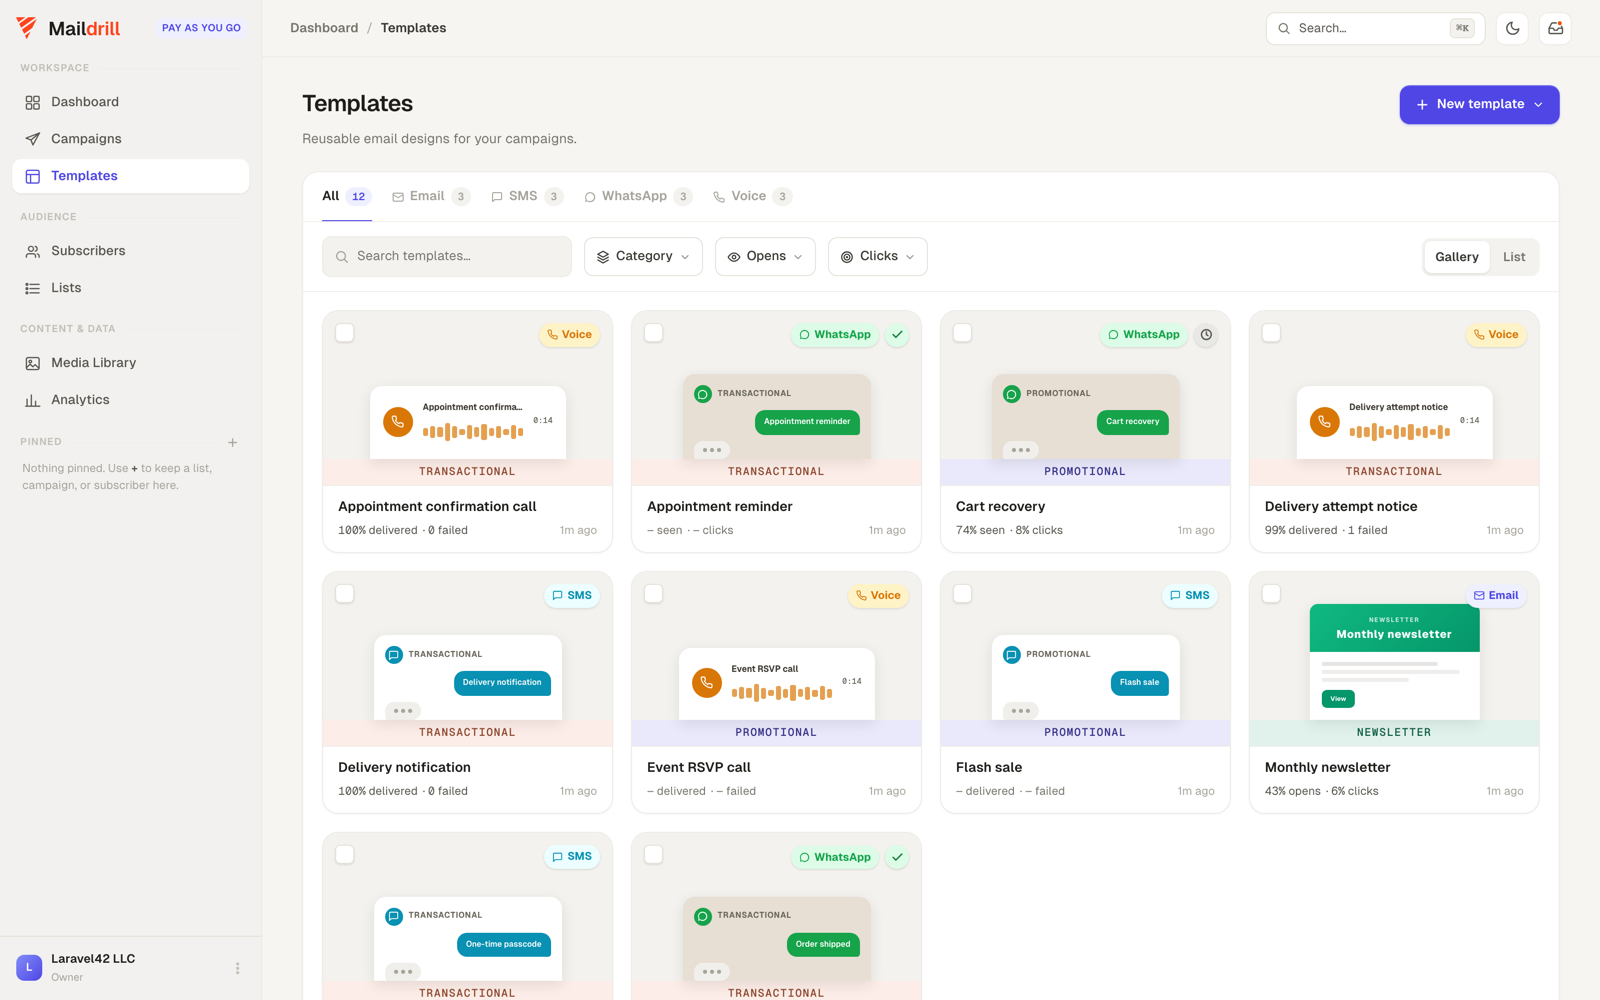Select the Appointment confirmation call checkbox
The image size is (1600, 1000).
[x=345, y=333]
